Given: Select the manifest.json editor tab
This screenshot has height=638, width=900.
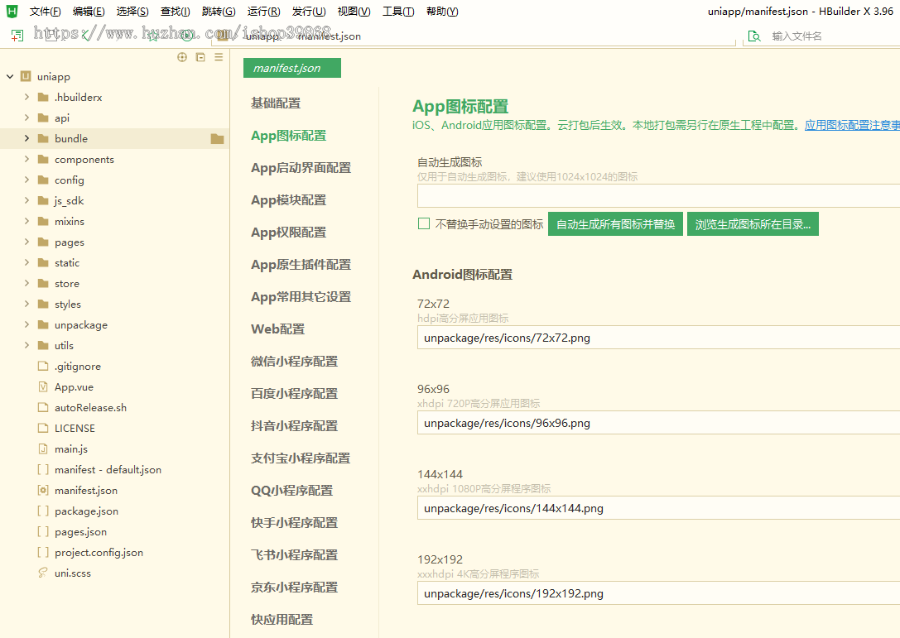Looking at the screenshot, I should coord(292,68).
